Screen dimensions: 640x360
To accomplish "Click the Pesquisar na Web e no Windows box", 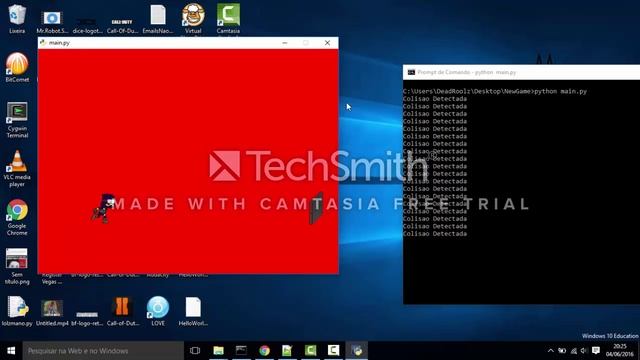I will pos(103,351).
